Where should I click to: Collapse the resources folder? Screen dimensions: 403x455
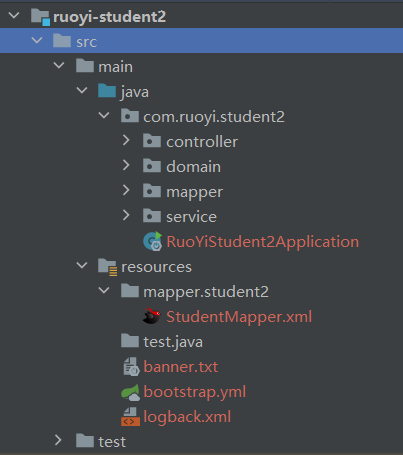tap(82, 265)
